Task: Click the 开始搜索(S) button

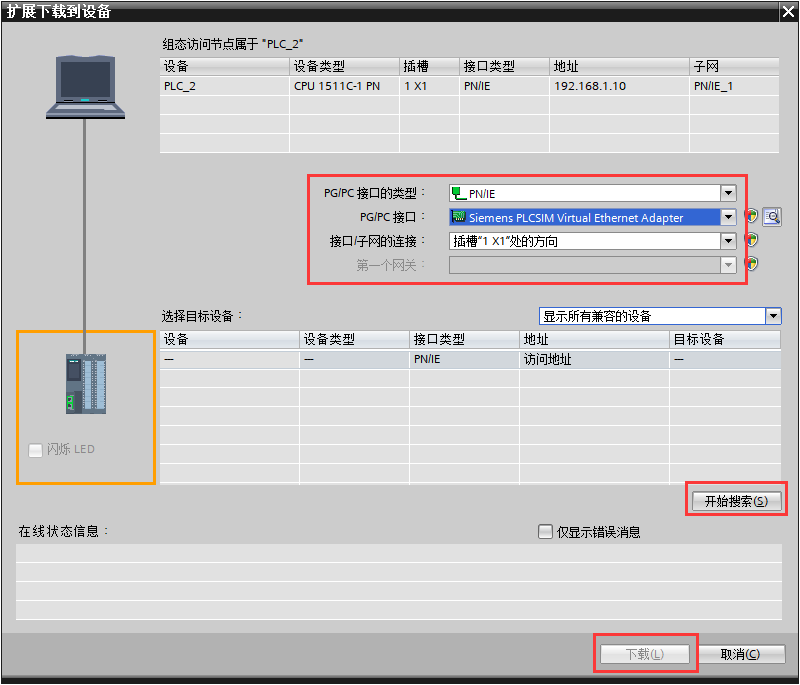Action: click(x=736, y=501)
